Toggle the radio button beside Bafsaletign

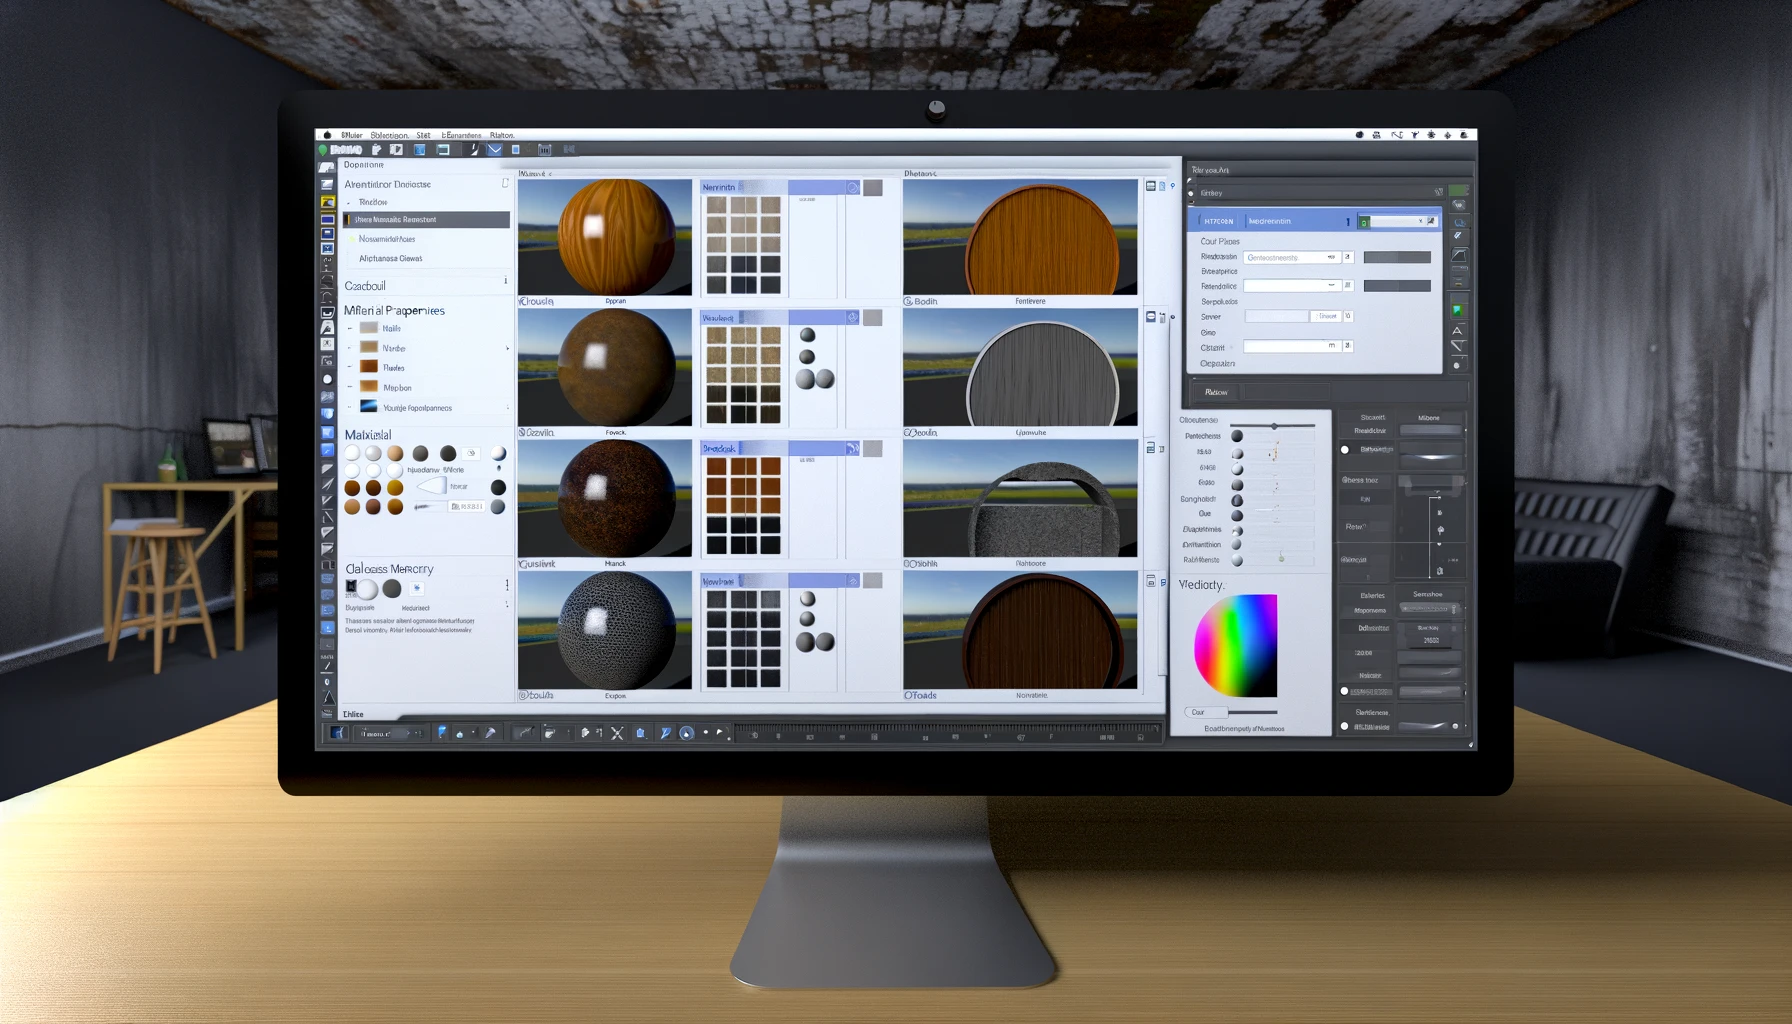click(1344, 450)
